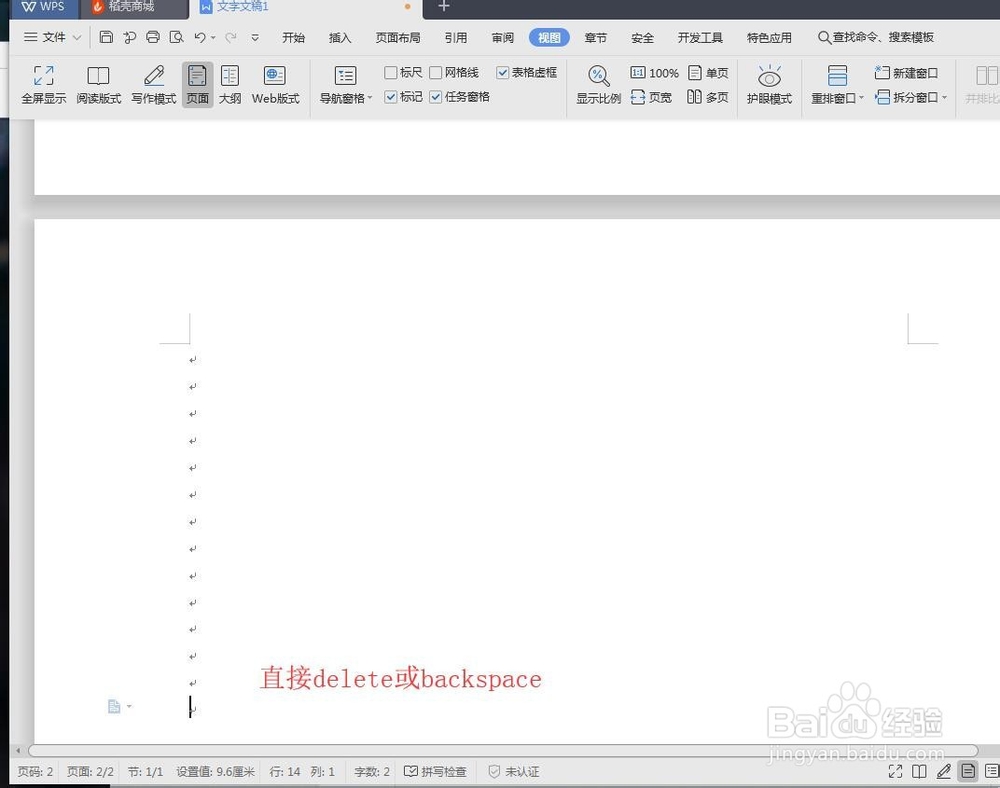The height and width of the screenshot is (788, 1000).
Task: Activate writing mode (写作模式)
Action: tap(154, 84)
